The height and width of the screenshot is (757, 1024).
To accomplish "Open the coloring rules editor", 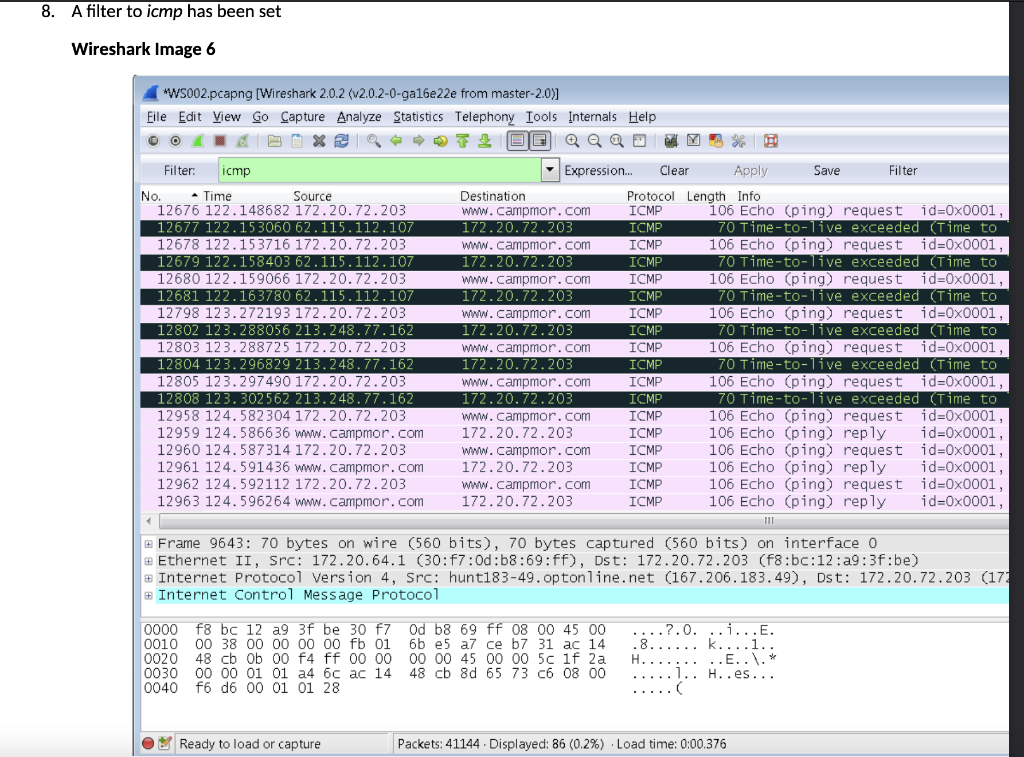I will click(714, 141).
